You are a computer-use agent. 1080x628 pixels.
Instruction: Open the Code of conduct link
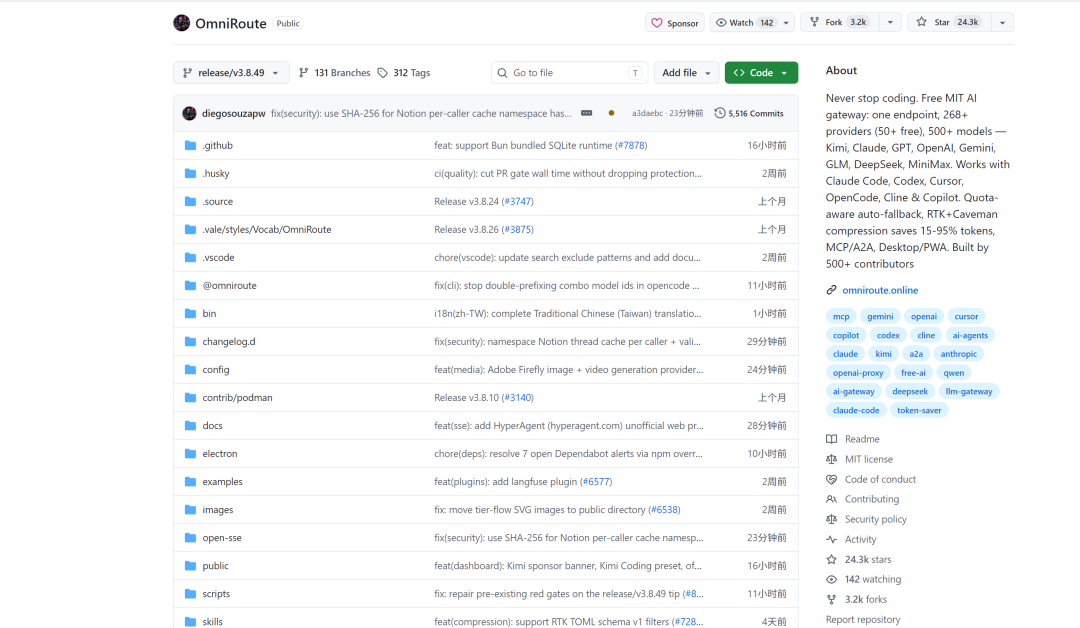pos(880,479)
